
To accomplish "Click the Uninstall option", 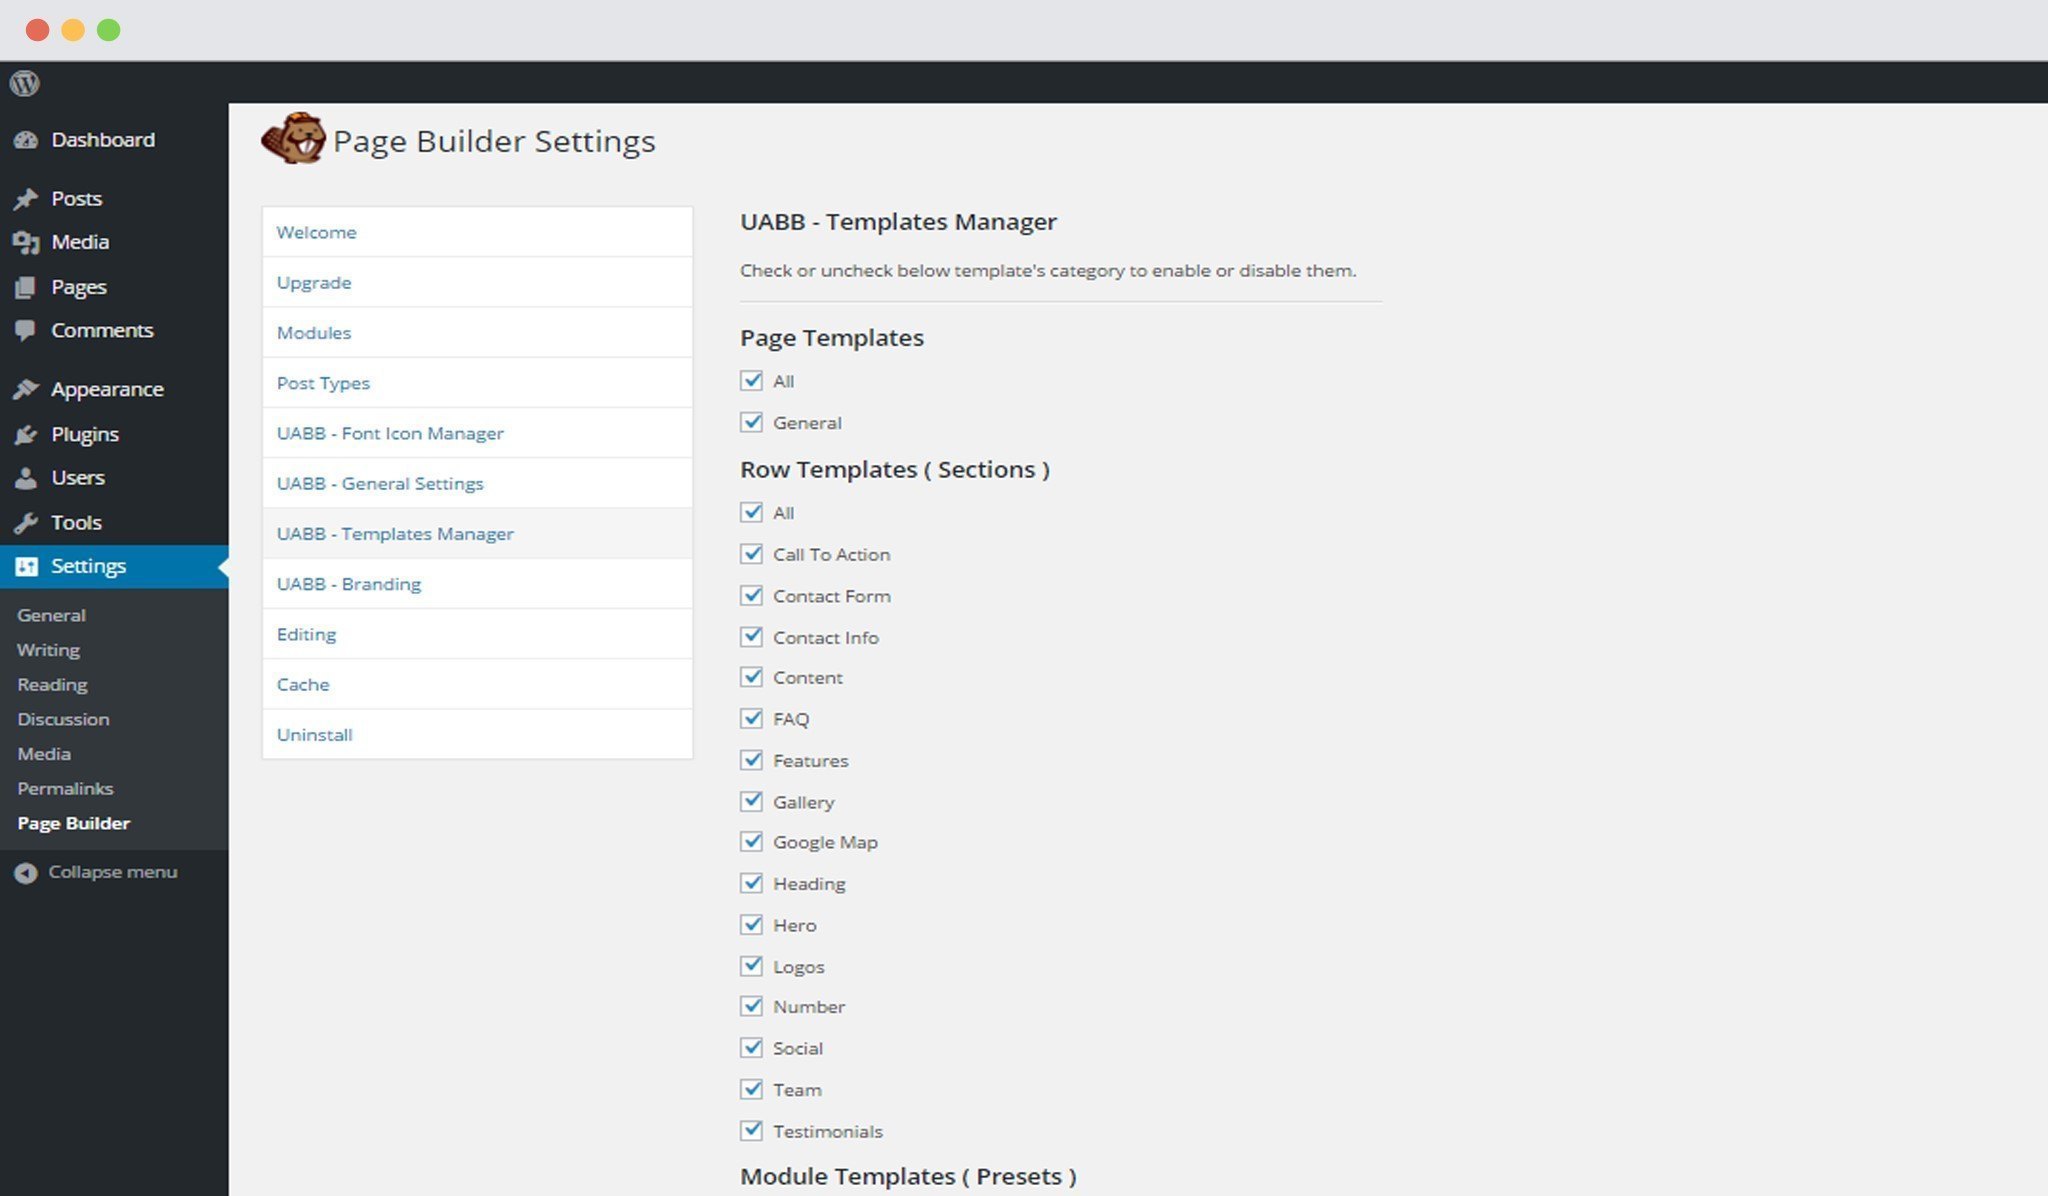I will (x=314, y=734).
